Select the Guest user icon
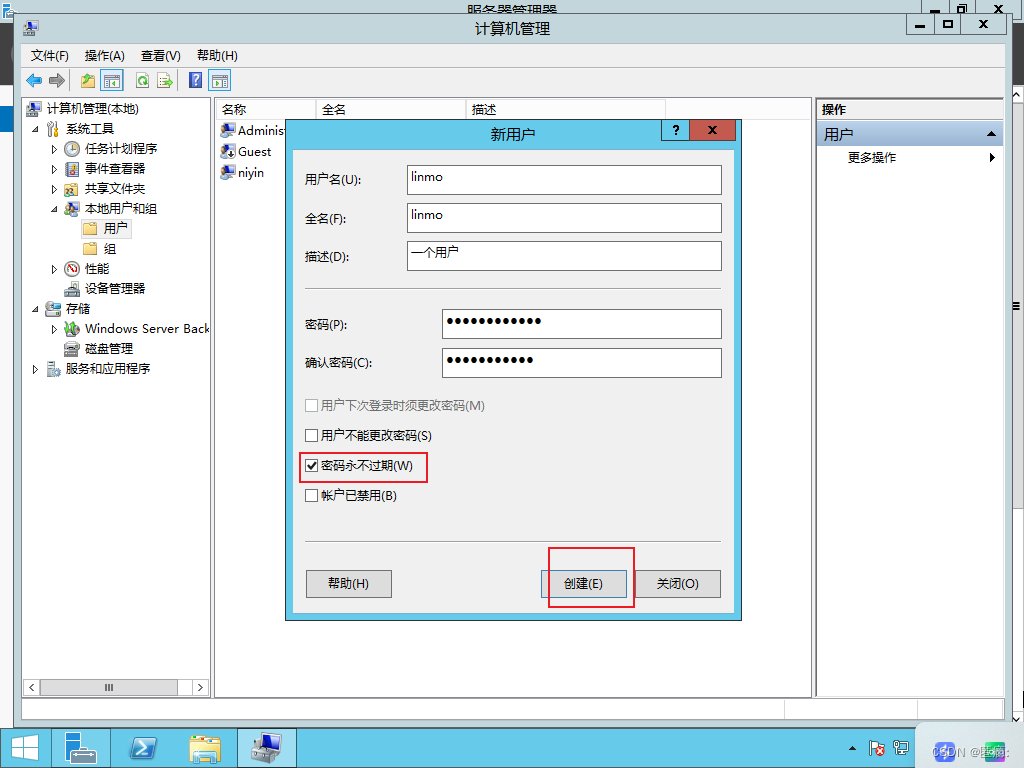Screen dimensions: 1024x768 pyautogui.click(x=227, y=152)
